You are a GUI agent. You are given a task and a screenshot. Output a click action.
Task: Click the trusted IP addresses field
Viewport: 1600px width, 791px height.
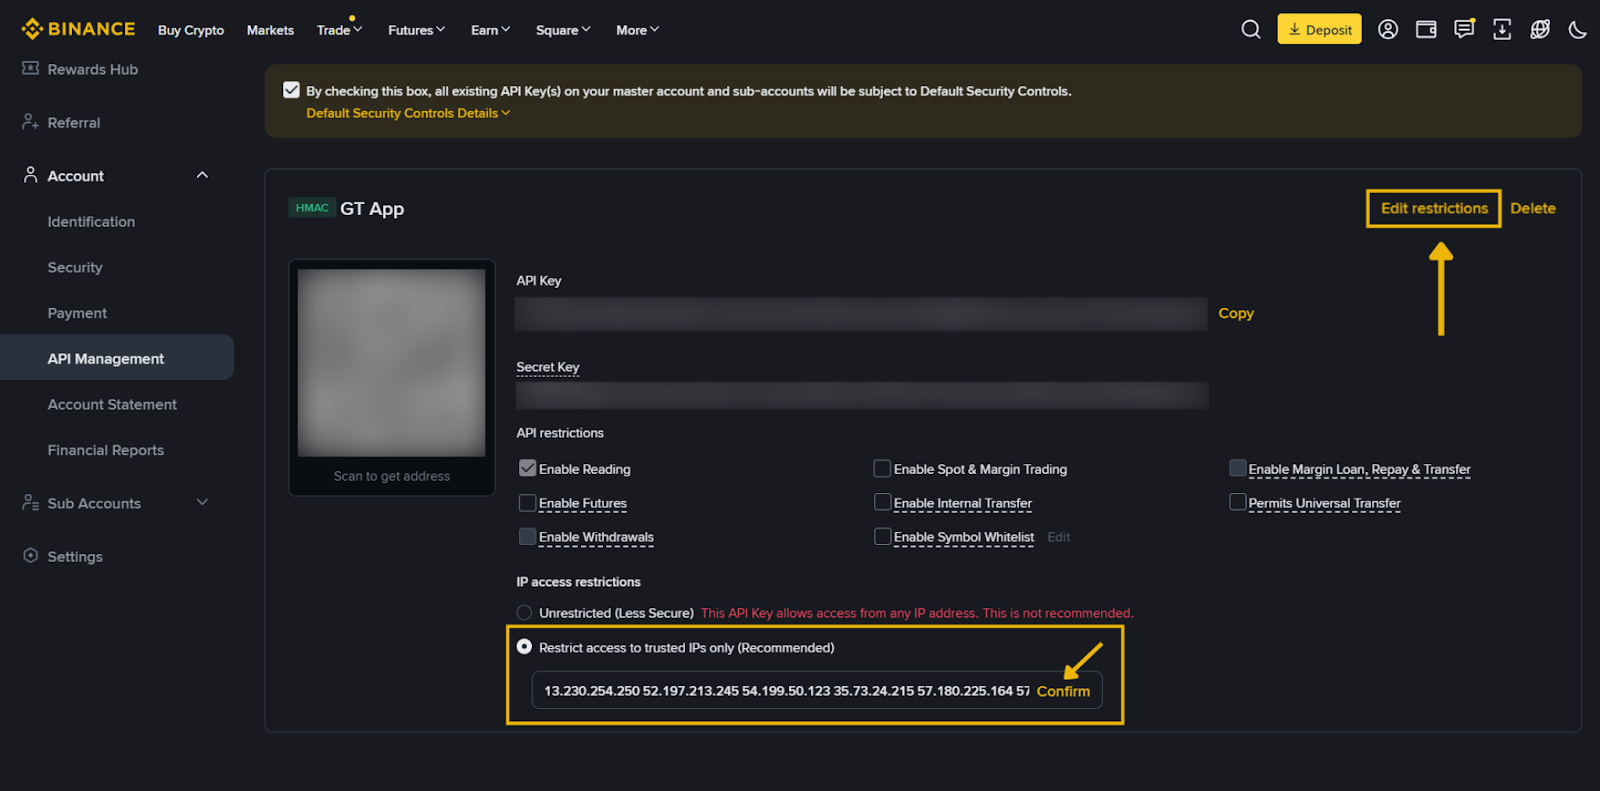pyautogui.click(x=785, y=691)
